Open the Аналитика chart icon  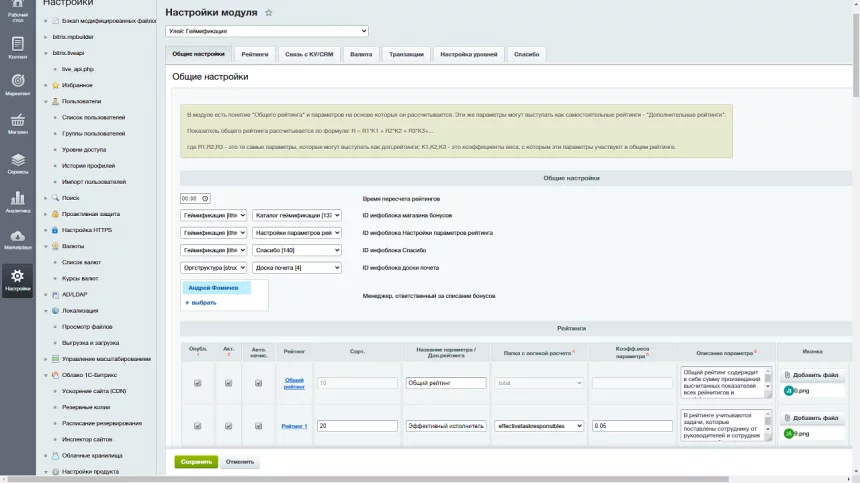click(18, 202)
